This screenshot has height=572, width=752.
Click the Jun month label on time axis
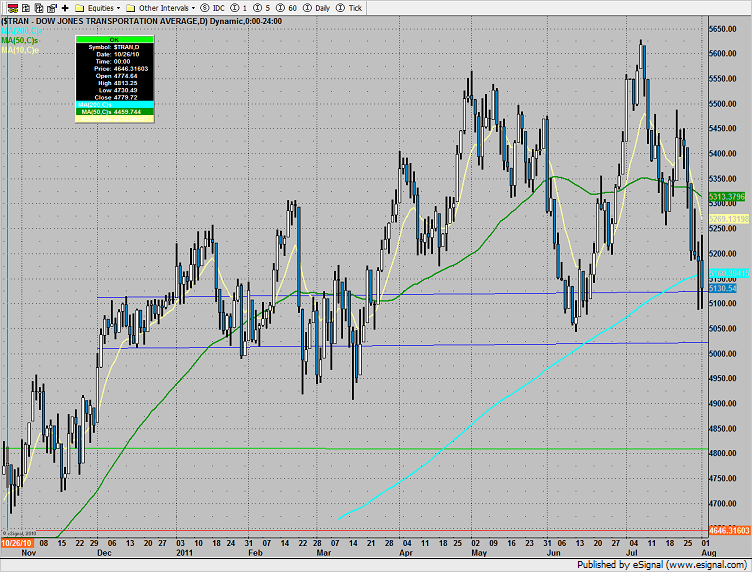[553, 553]
